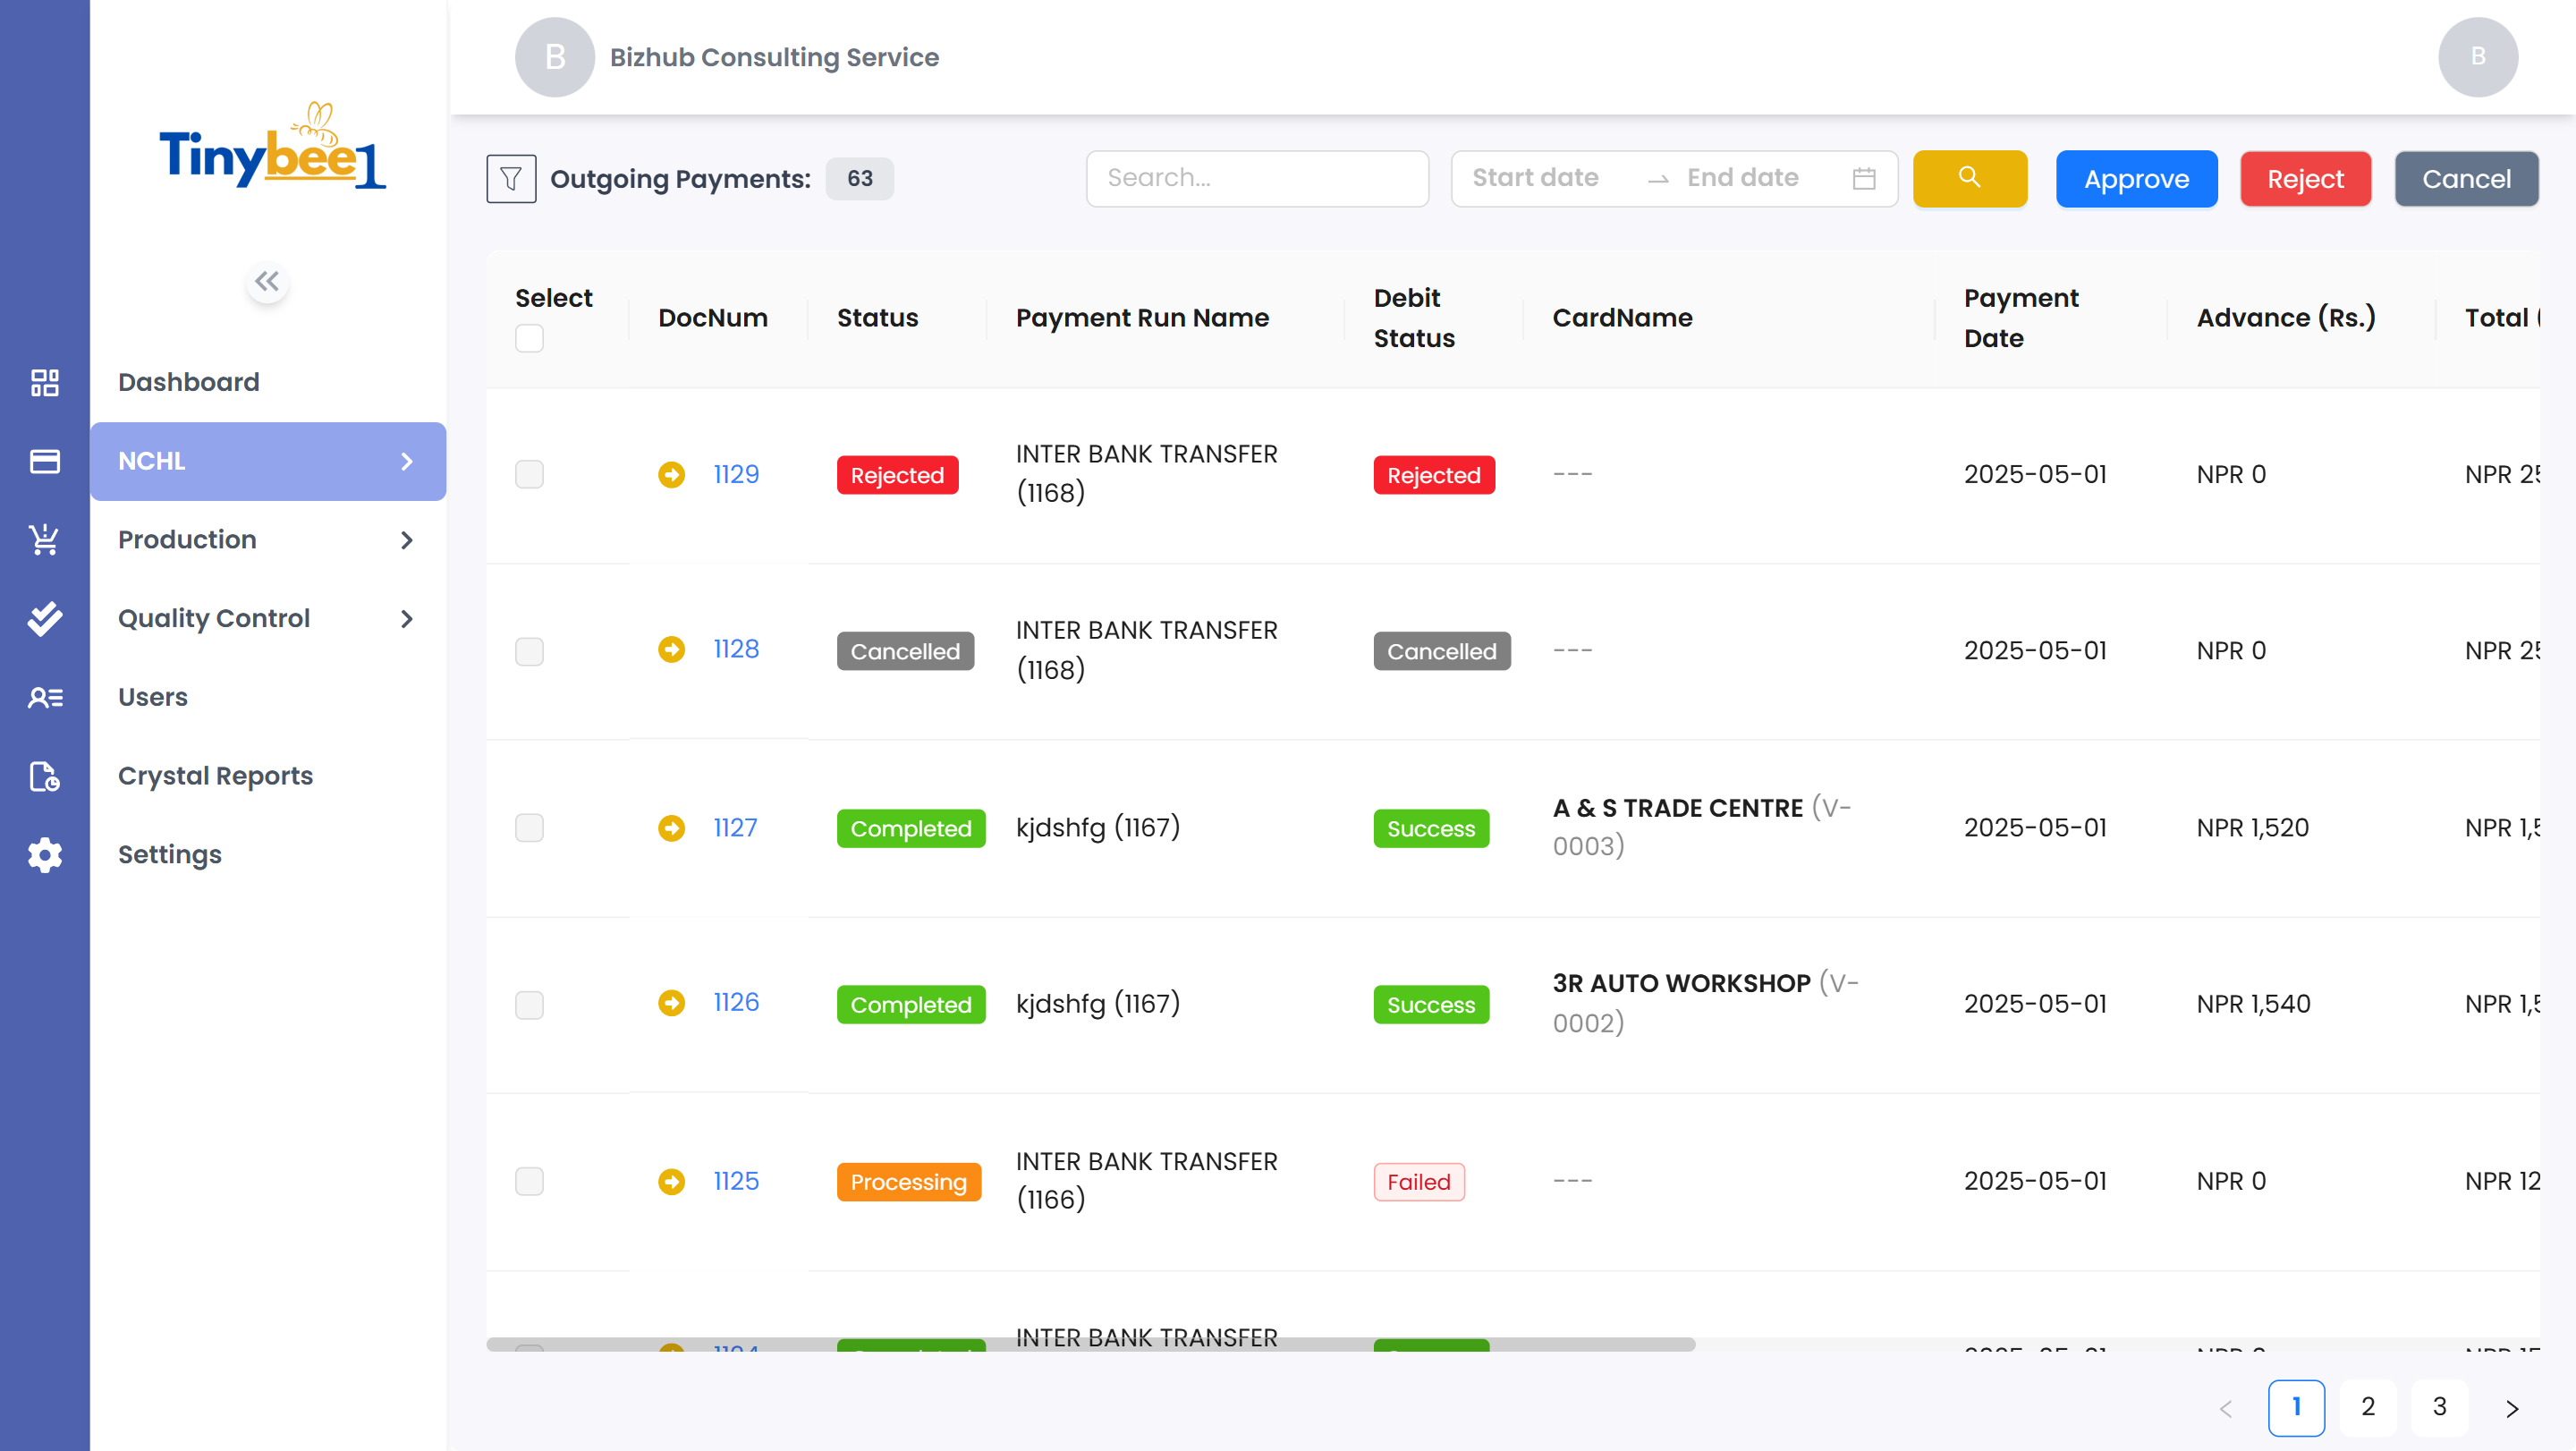Click the Rejected status tag of 1129
This screenshot has width=2576, height=1451.
click(897, 475)
